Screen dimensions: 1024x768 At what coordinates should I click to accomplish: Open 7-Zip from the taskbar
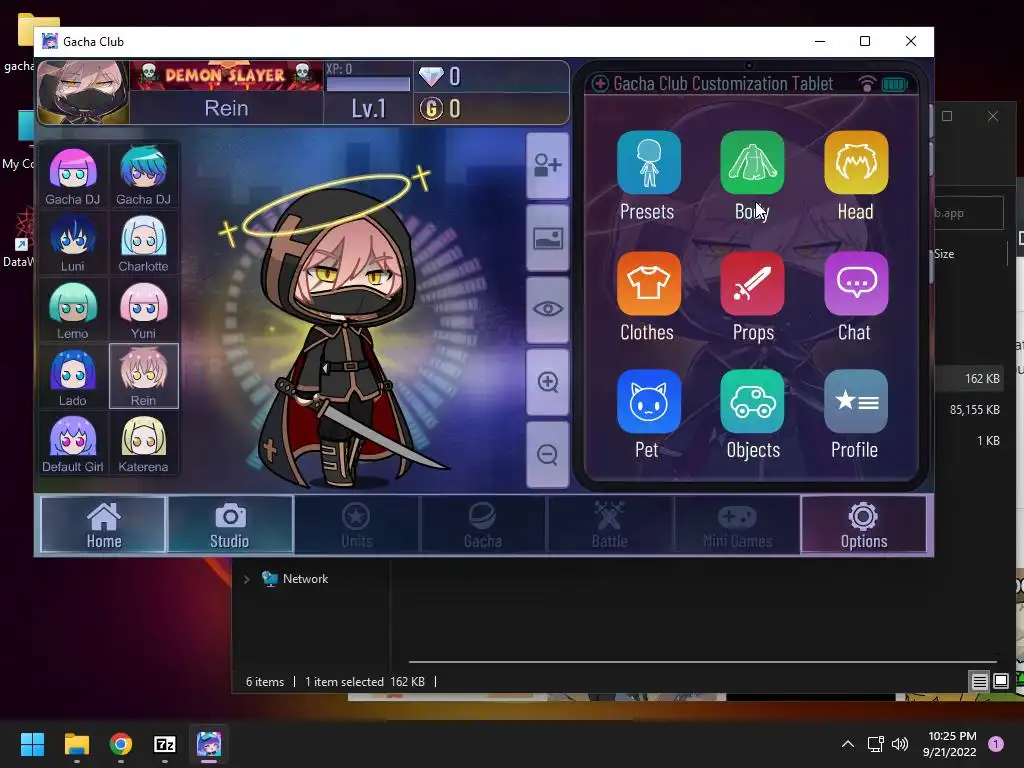coord(165,744)
